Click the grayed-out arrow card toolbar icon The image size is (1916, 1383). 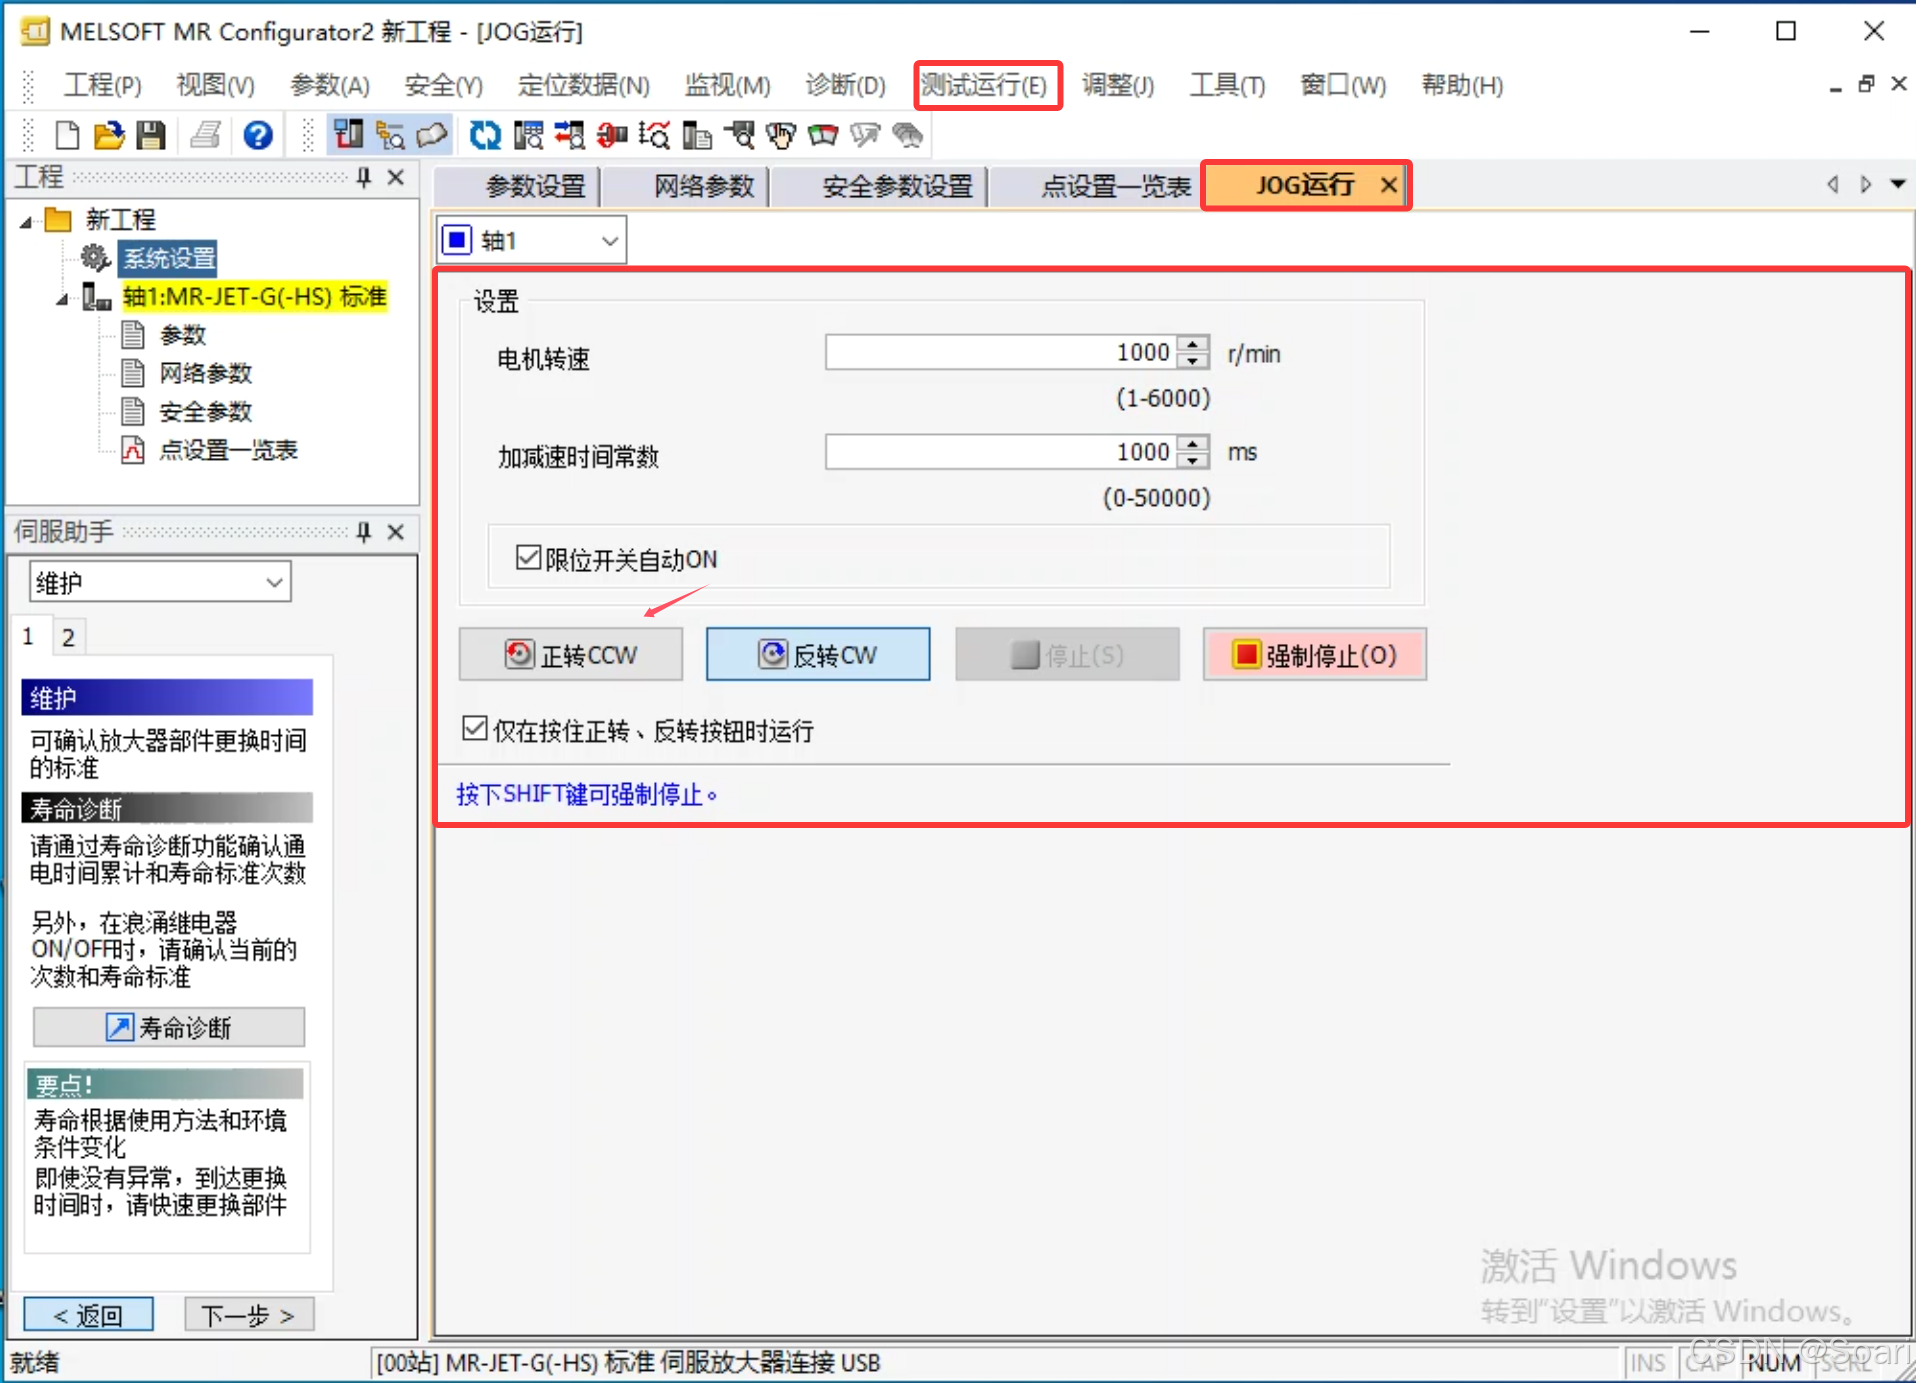click(865, 134)
